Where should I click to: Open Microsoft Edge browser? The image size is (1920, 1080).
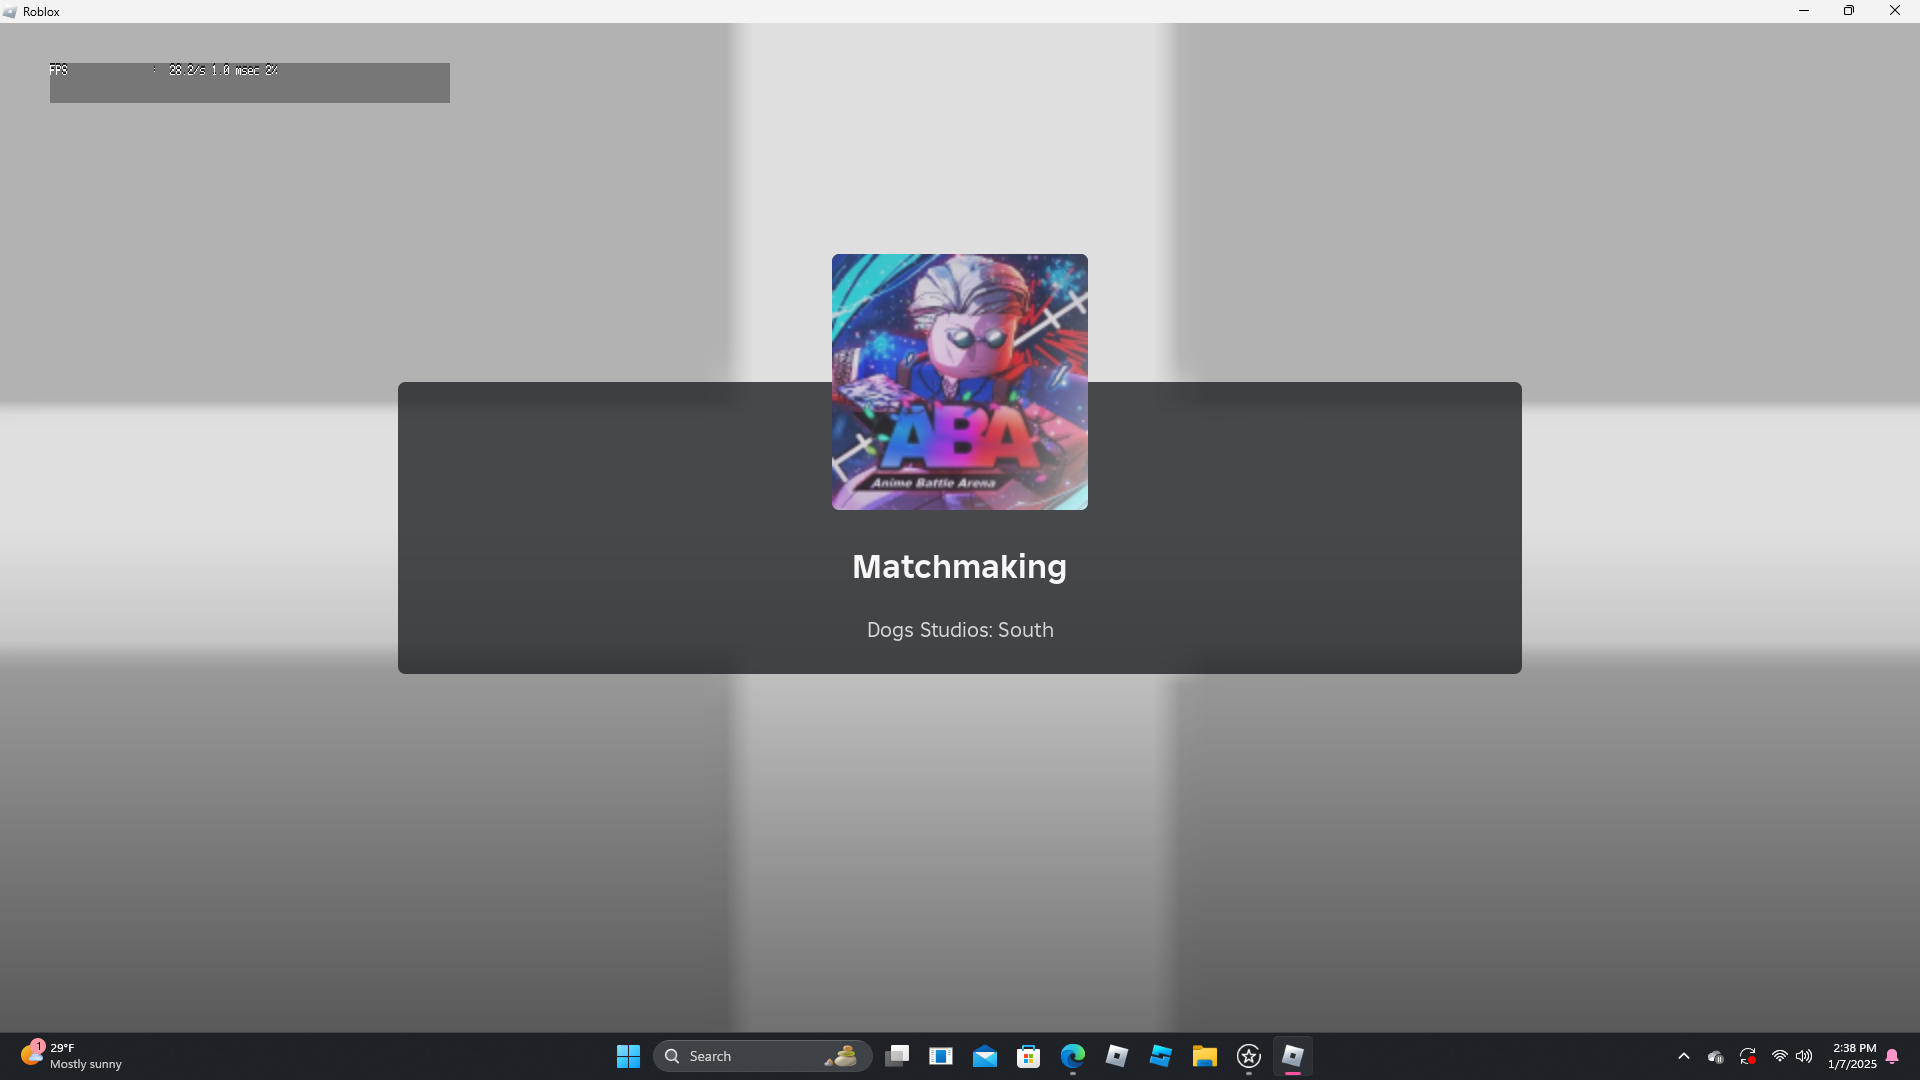pos(1073,1056)
